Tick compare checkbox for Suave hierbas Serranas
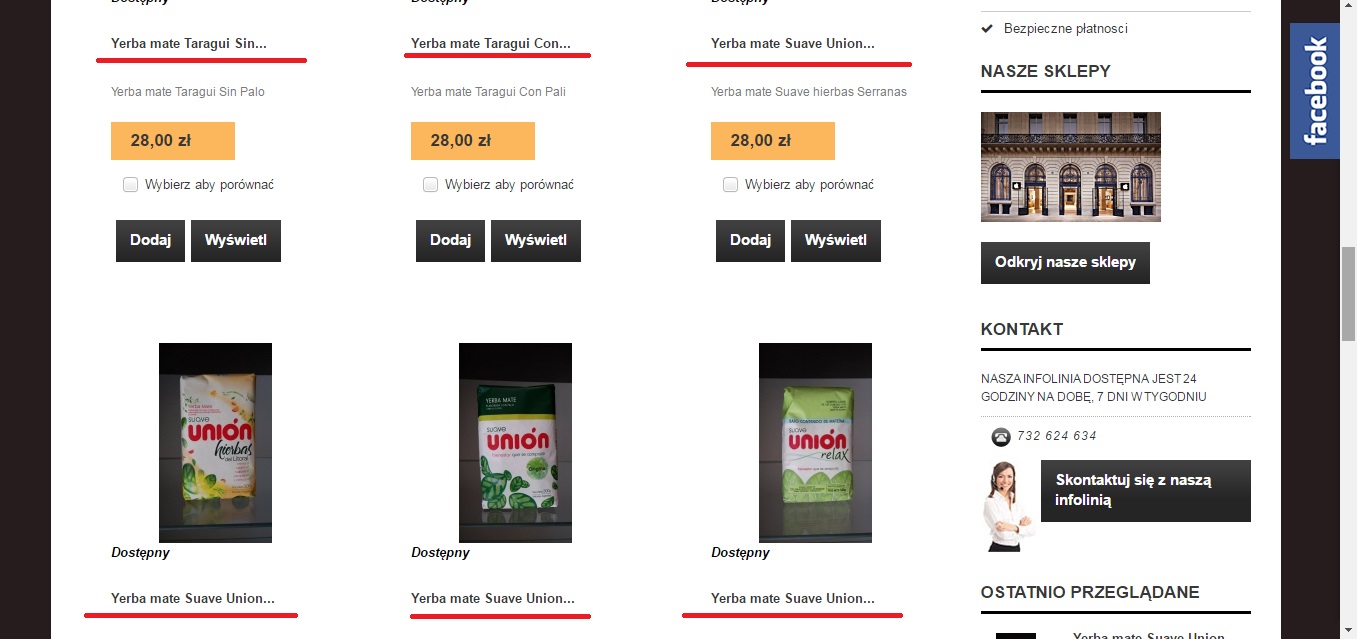Viewport: 1357px width, 639px height. pyautogui.click(x=730, y=184)
